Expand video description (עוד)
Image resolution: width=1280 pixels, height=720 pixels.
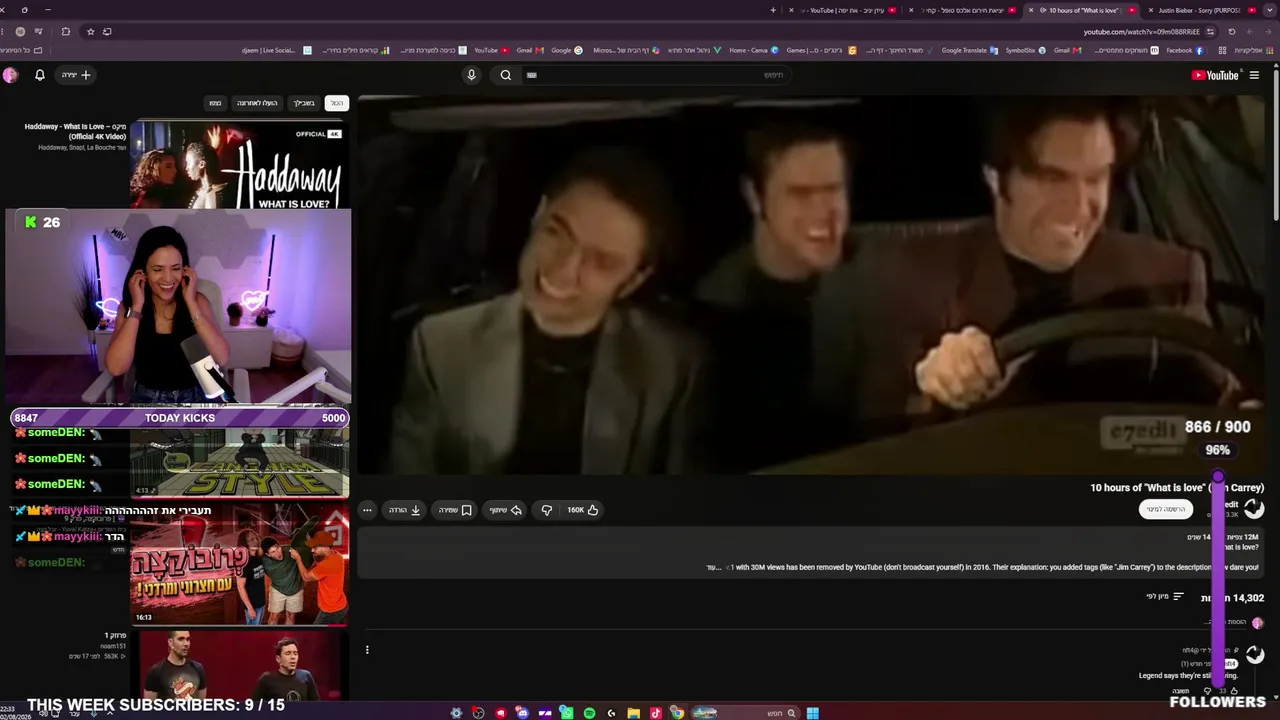pyautogui.click(x=714, y=568)
